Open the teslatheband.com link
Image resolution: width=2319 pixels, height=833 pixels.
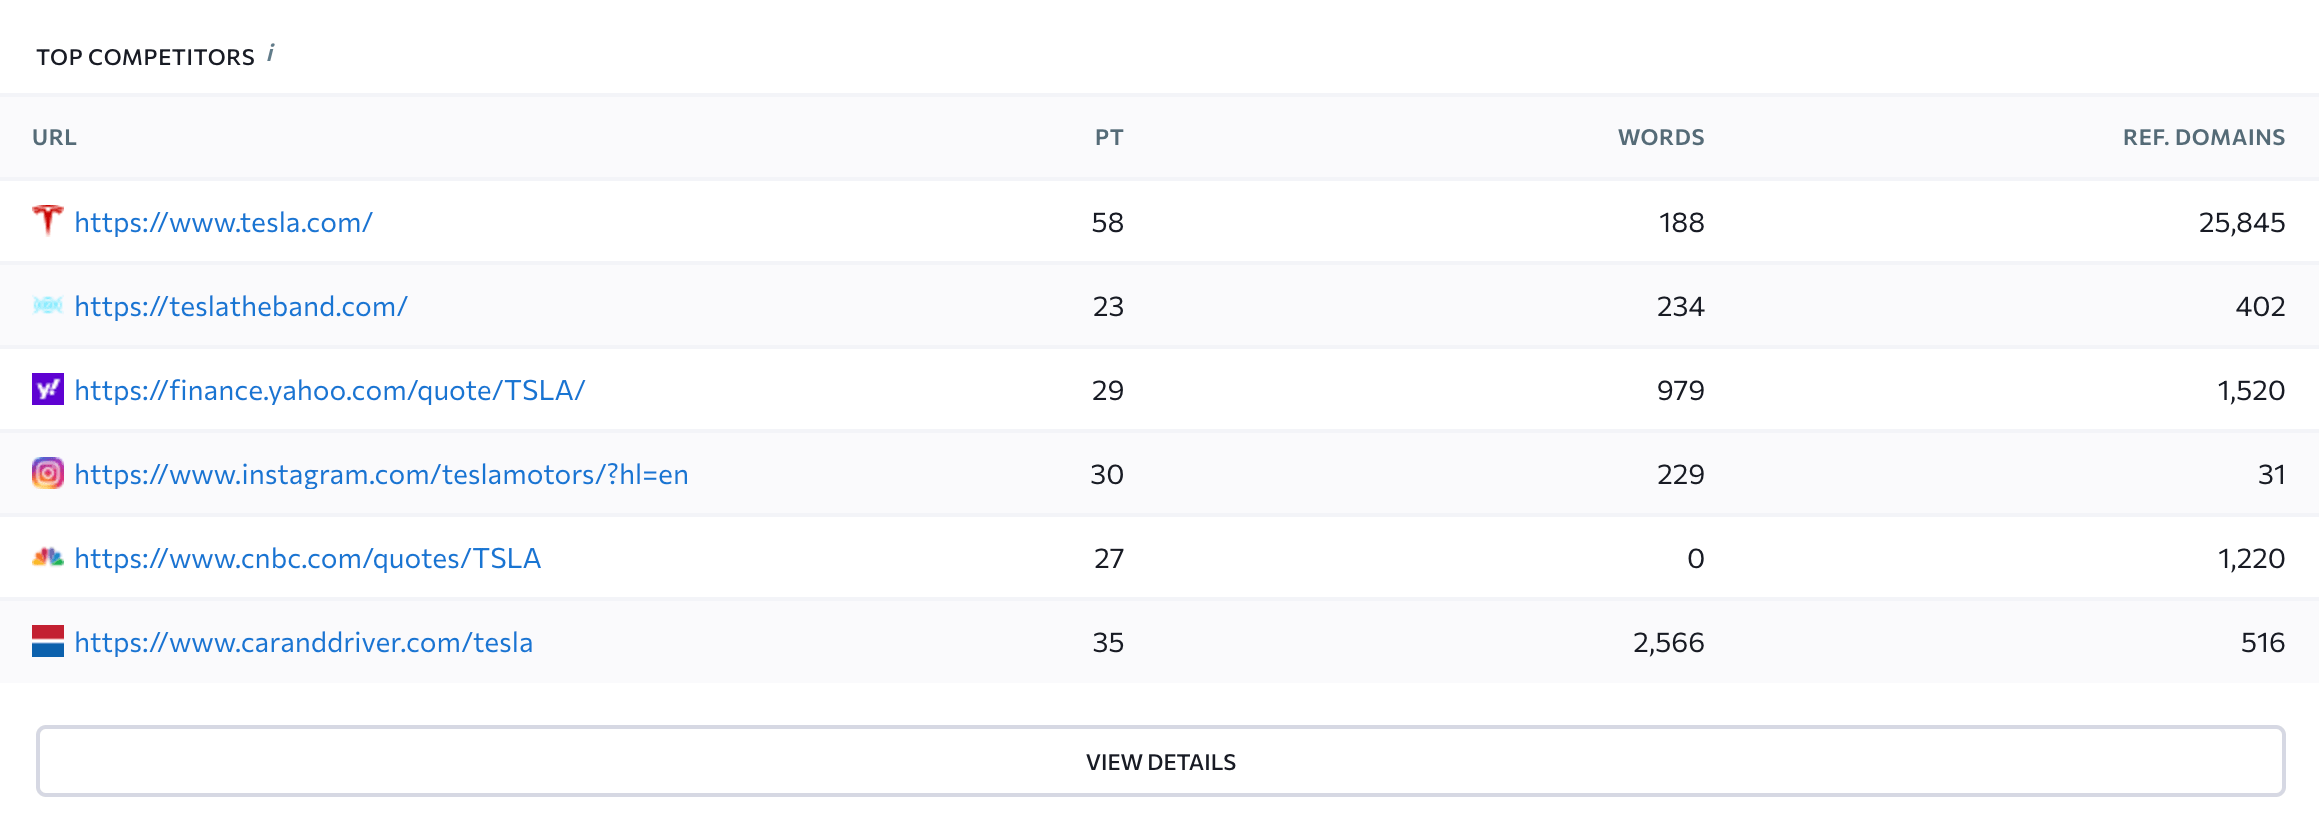241,306
